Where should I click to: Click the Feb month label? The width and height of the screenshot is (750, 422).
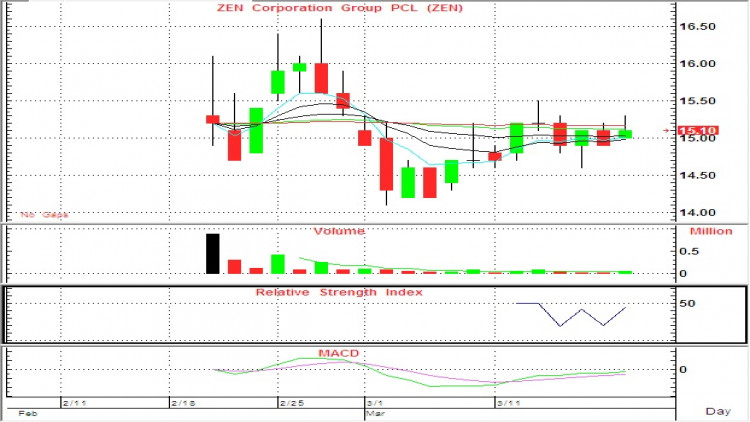pyautogui.click(x=27, y=413)
